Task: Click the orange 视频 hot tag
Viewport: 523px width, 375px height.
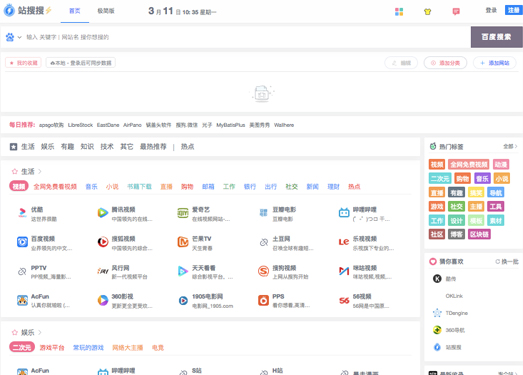Action: 437,164
